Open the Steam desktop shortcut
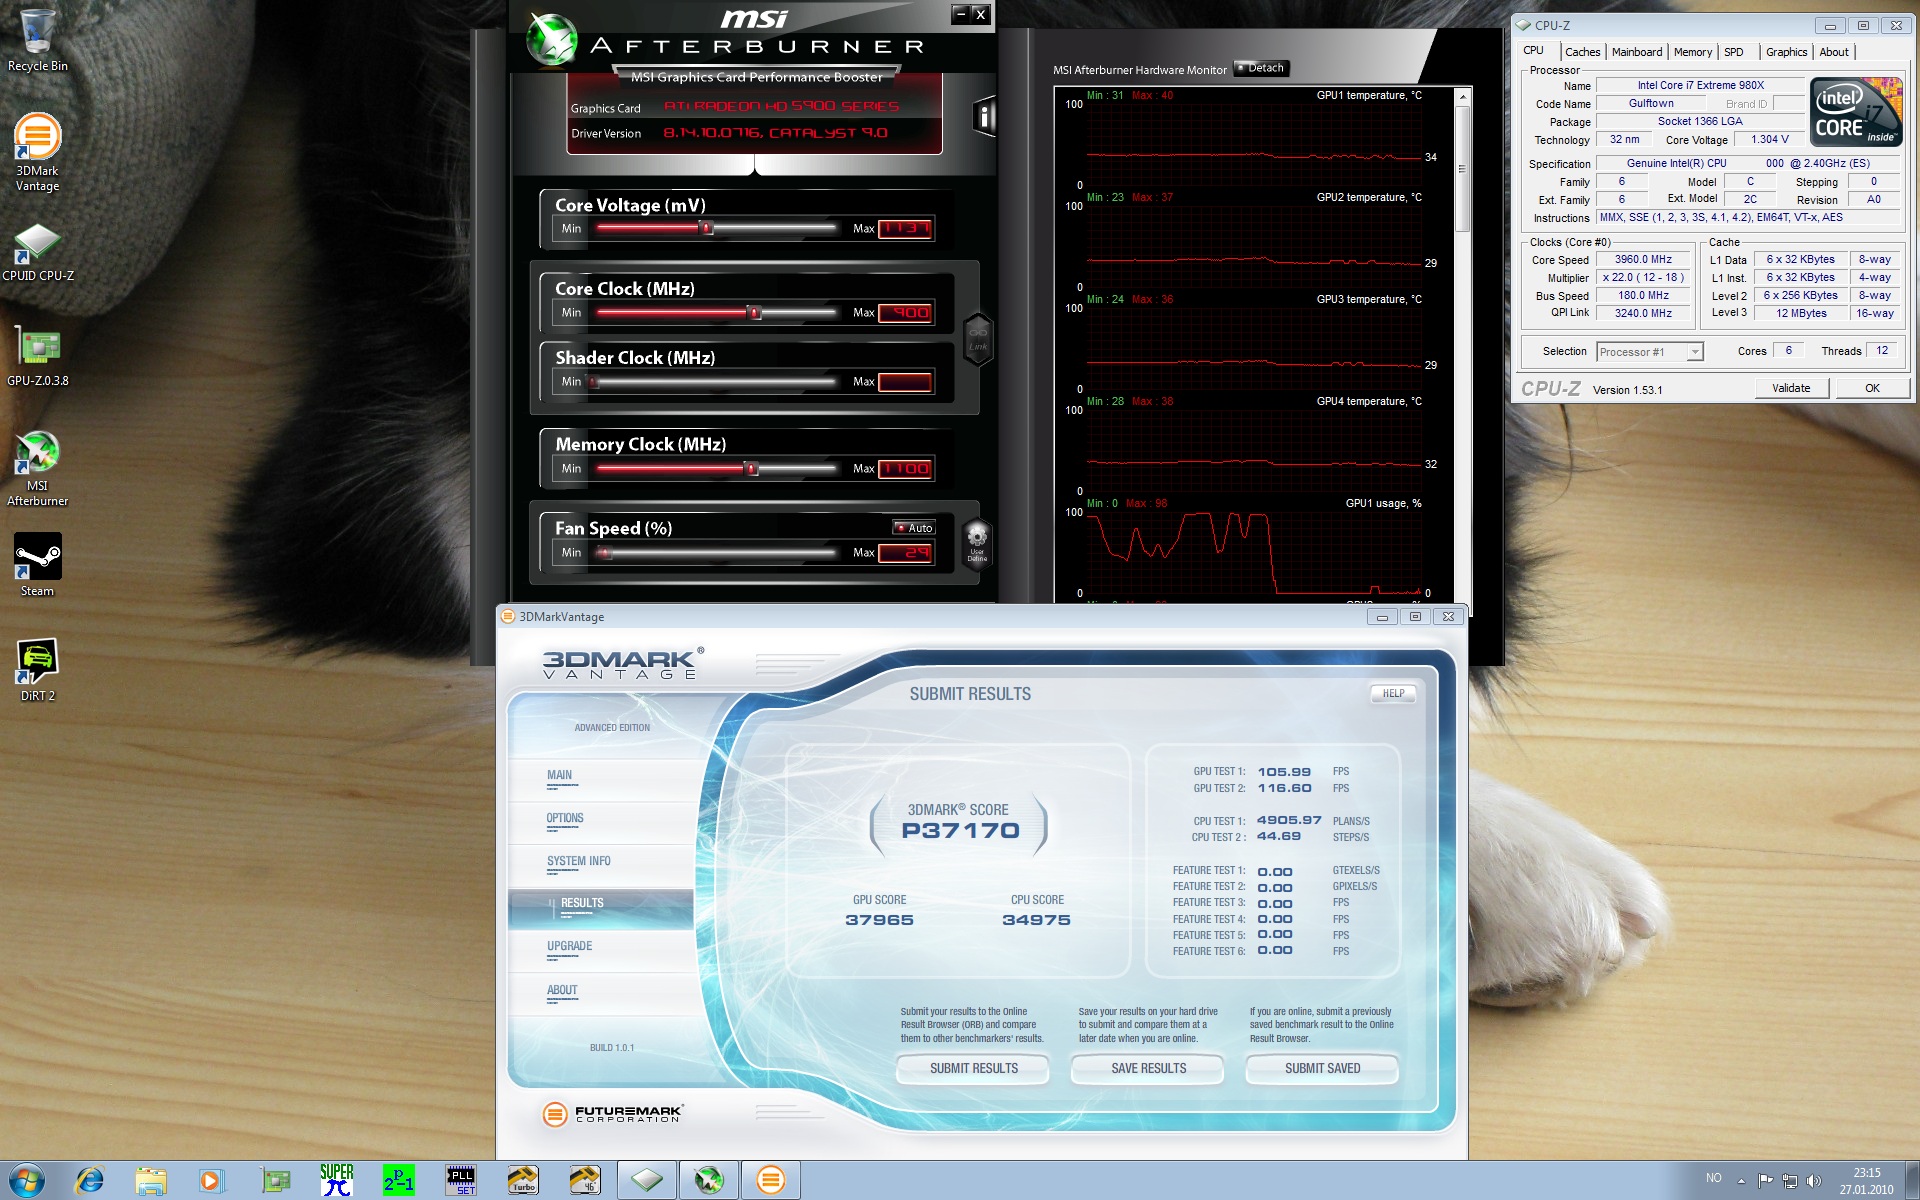The image size is (1920, 1200). pos(38,565)
